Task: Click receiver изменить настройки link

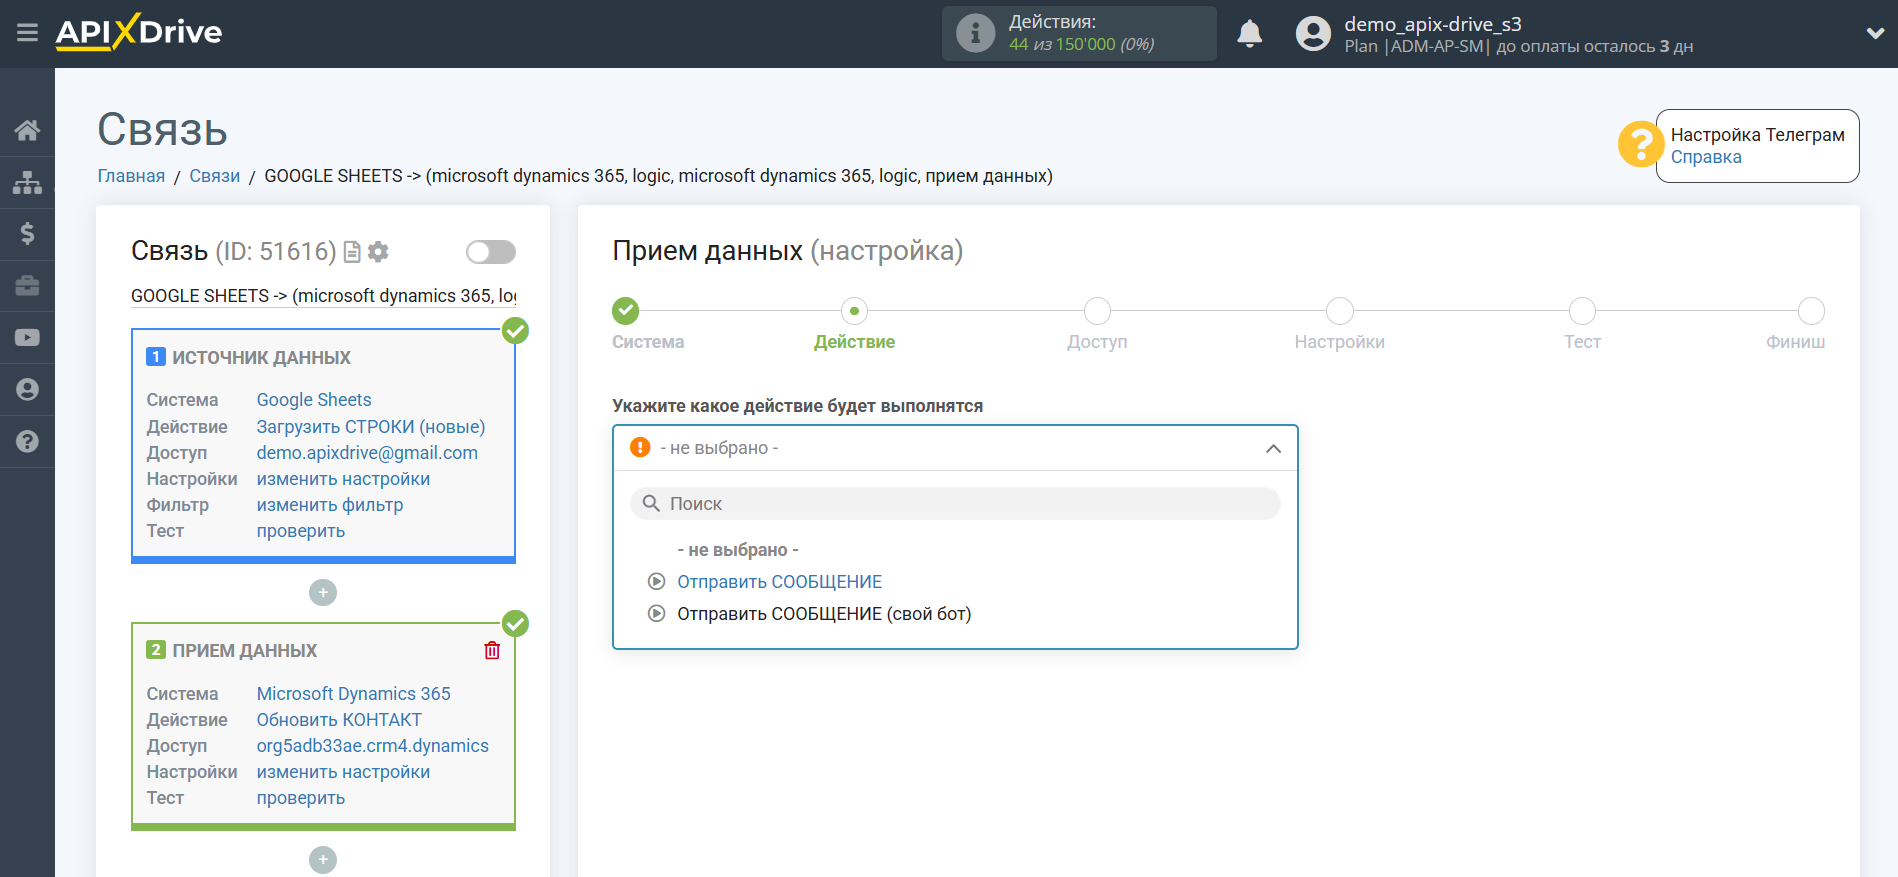Action: click(x=343, y=772)
